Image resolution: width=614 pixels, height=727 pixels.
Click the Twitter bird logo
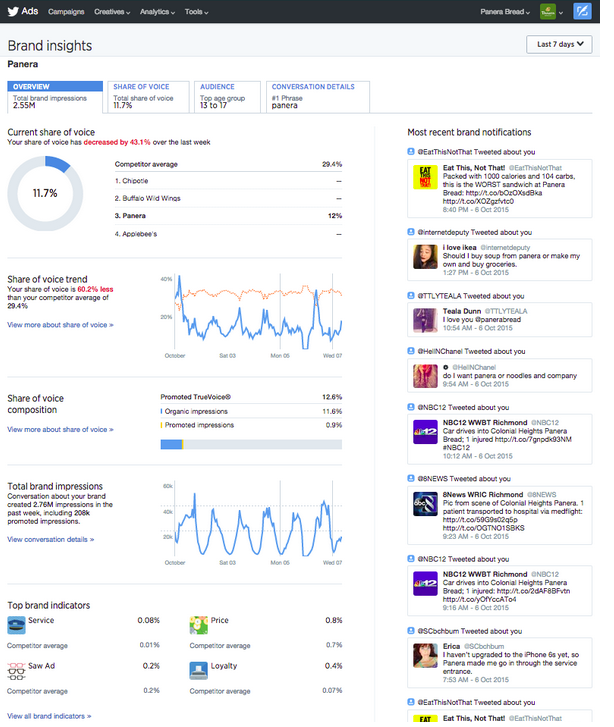click(x=13, y=11)
